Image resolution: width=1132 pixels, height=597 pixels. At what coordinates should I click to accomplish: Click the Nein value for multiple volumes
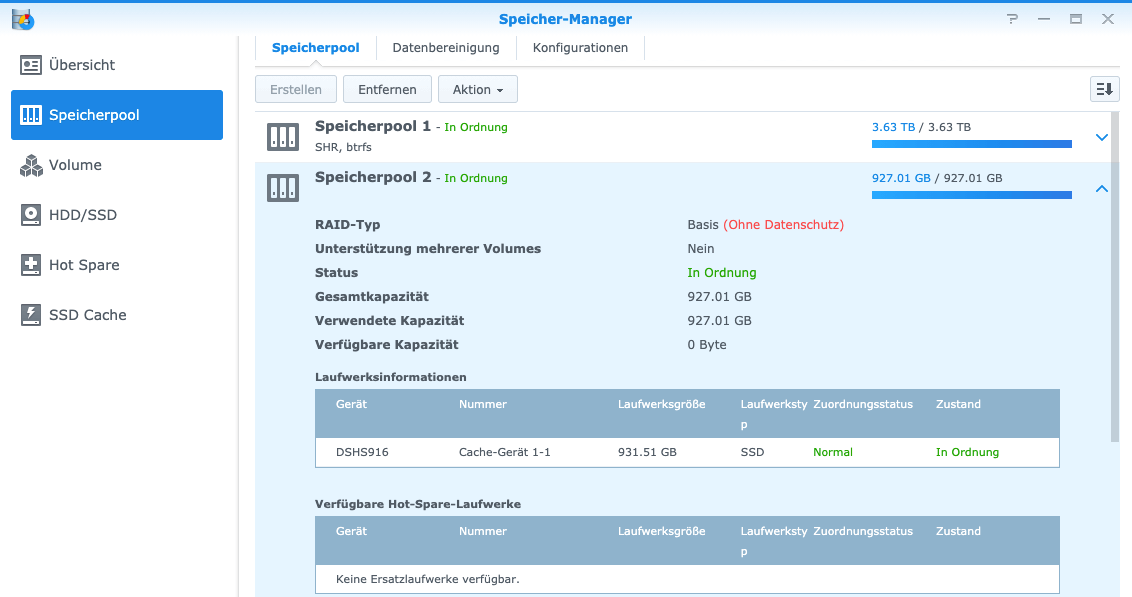[x=701, y=249]
